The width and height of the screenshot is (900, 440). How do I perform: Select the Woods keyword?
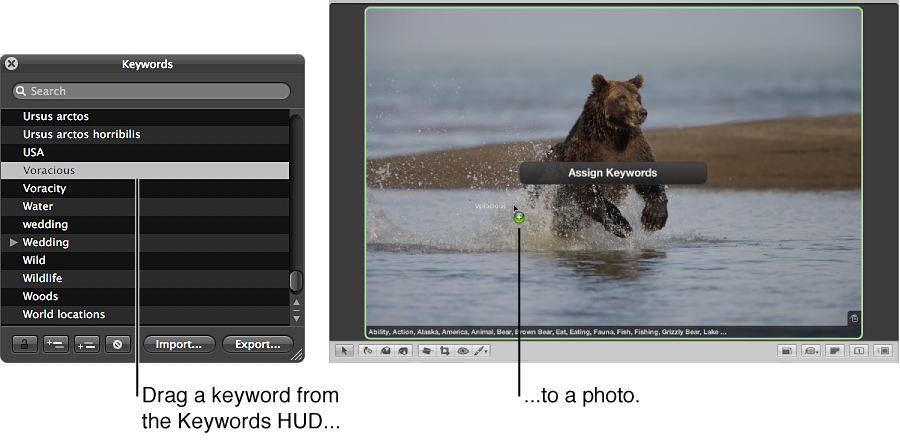click(x=145, y=297)
